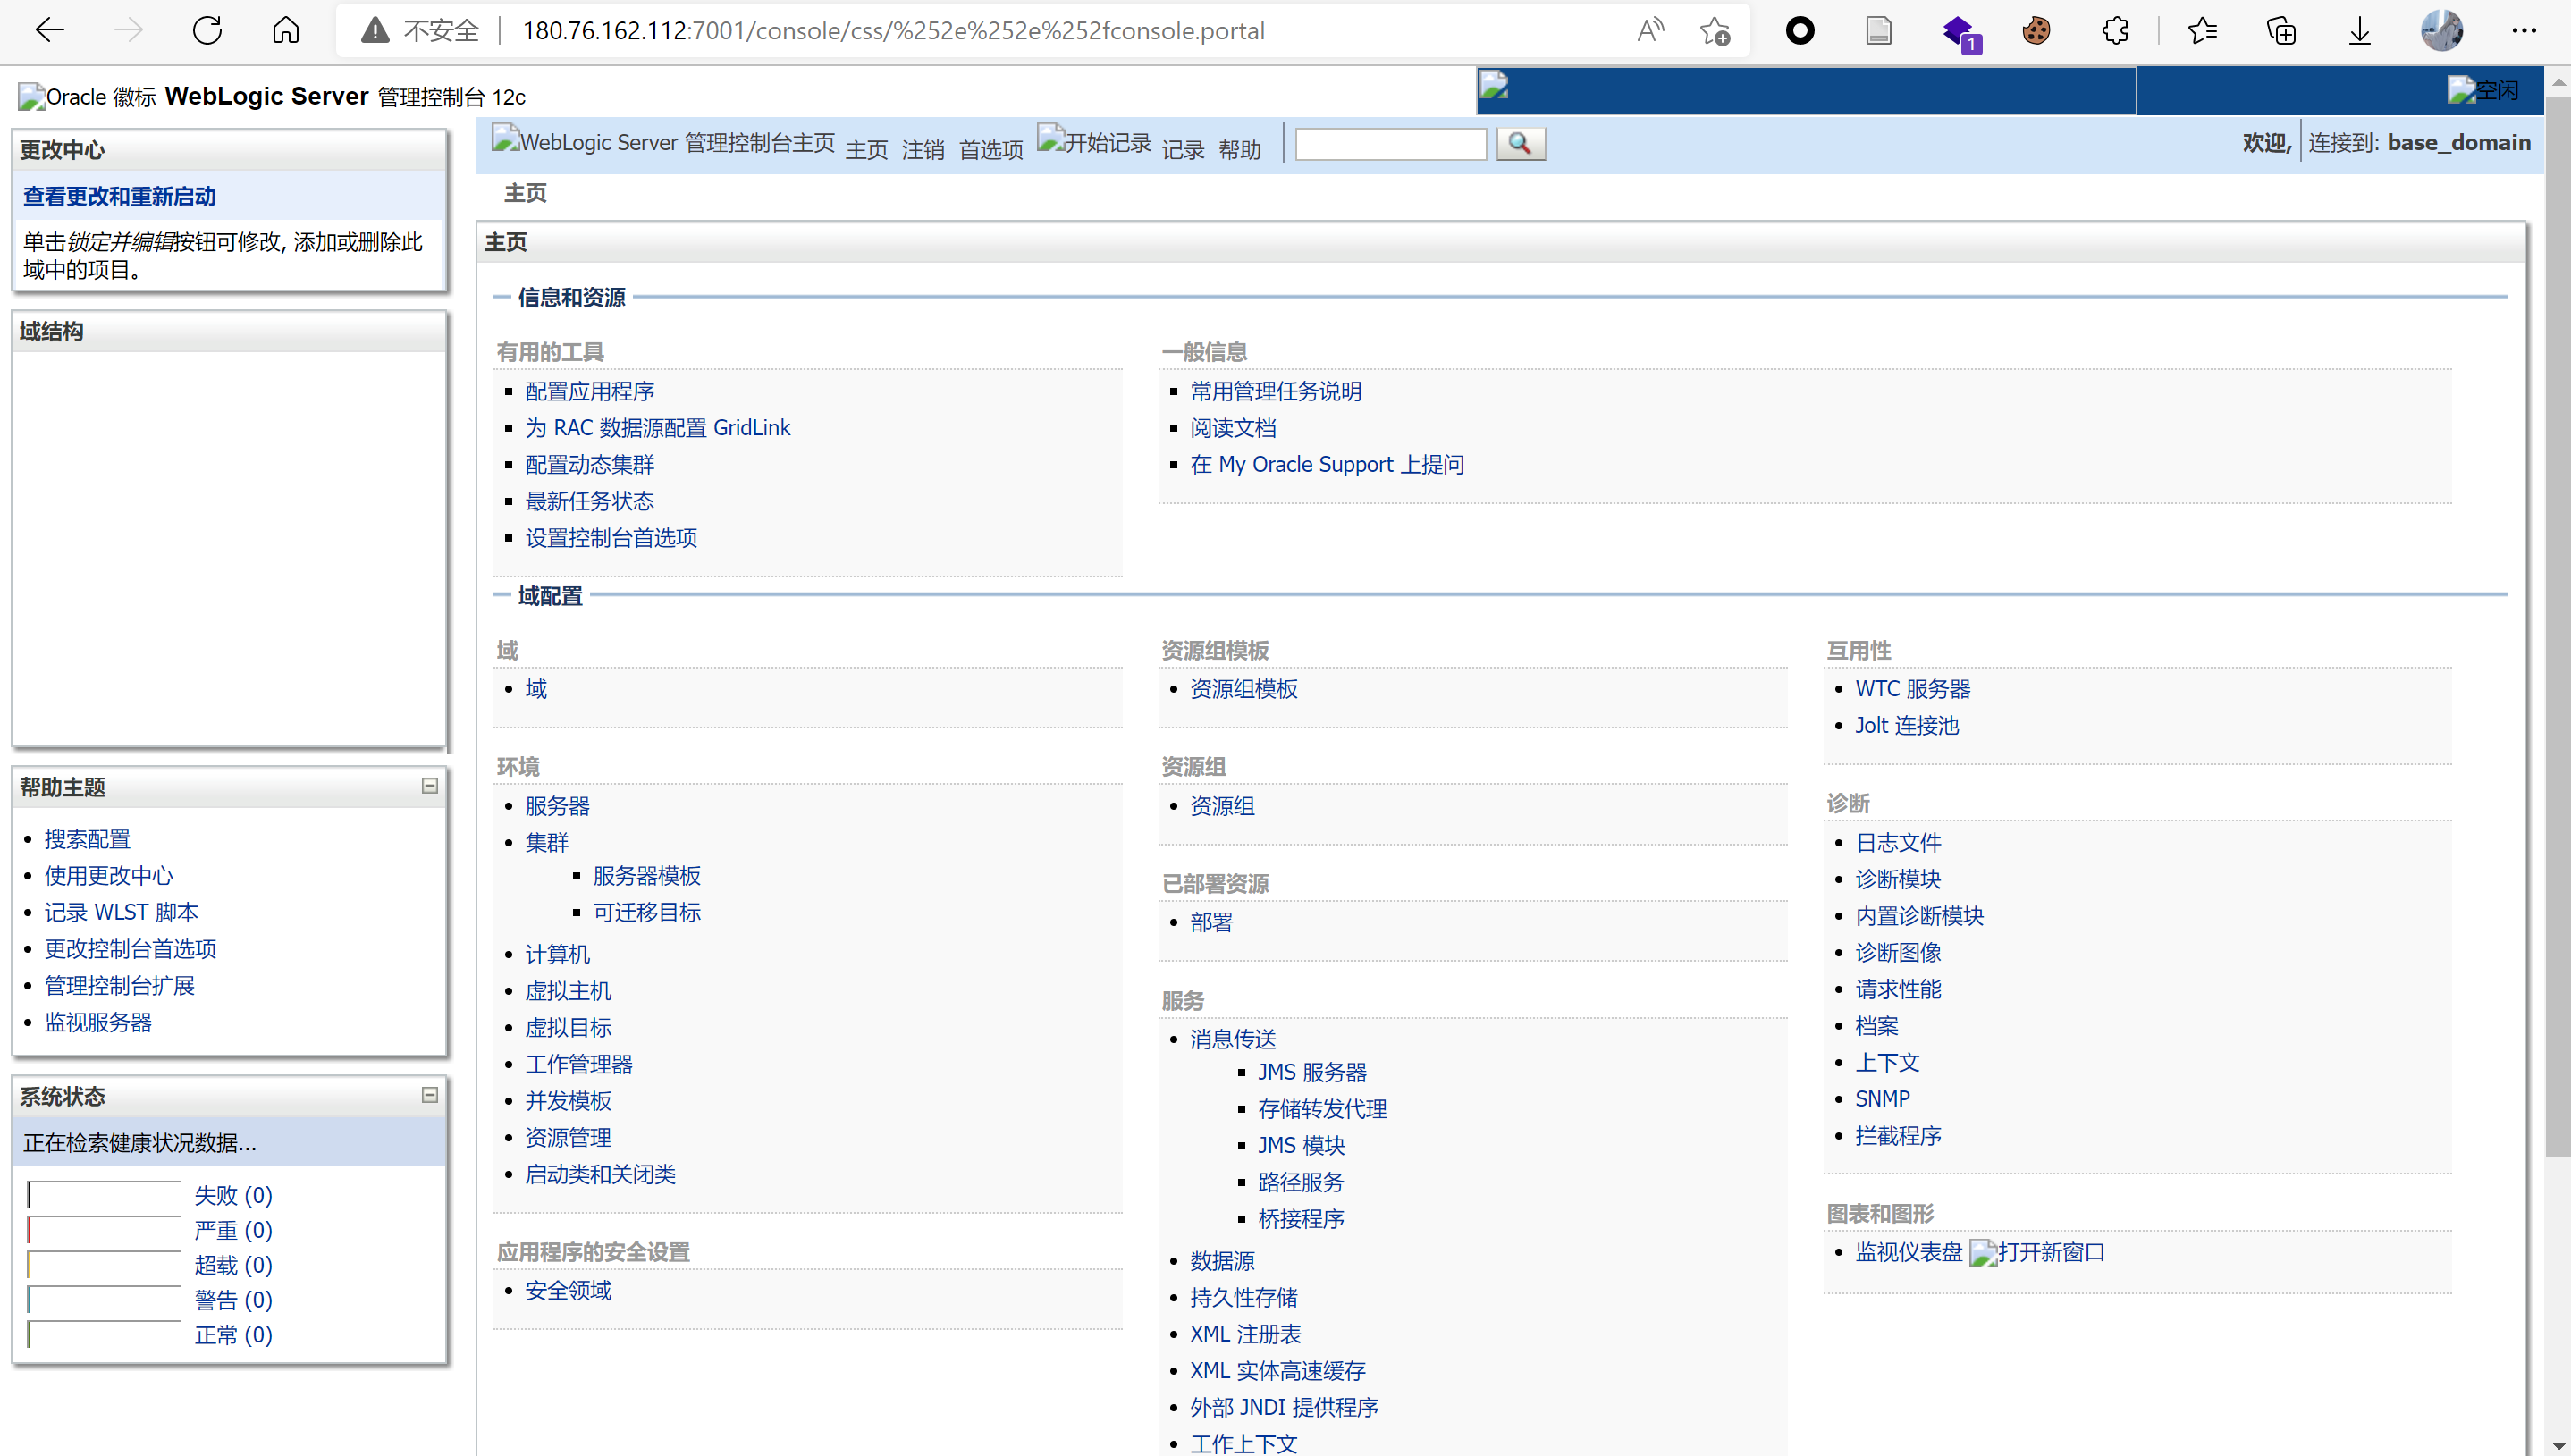Open 首选项 from the top toolbar

[x=990, y=150]
